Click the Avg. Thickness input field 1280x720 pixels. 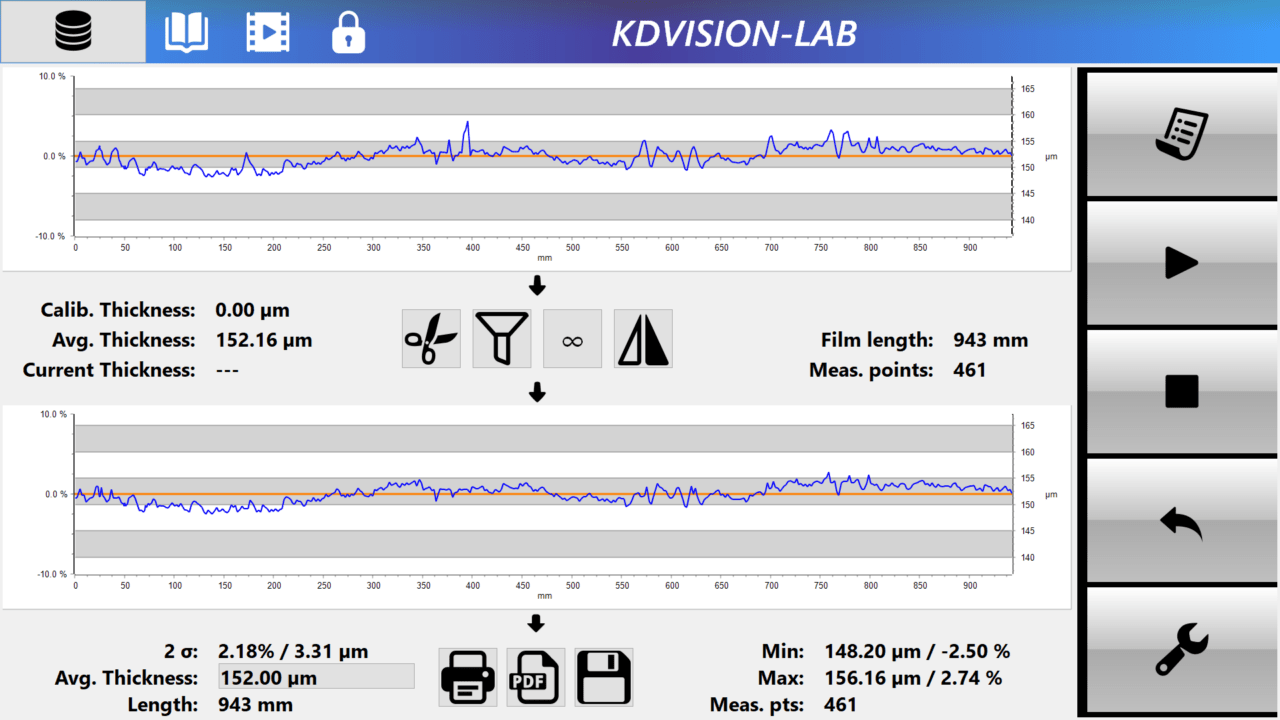point(315,676)
